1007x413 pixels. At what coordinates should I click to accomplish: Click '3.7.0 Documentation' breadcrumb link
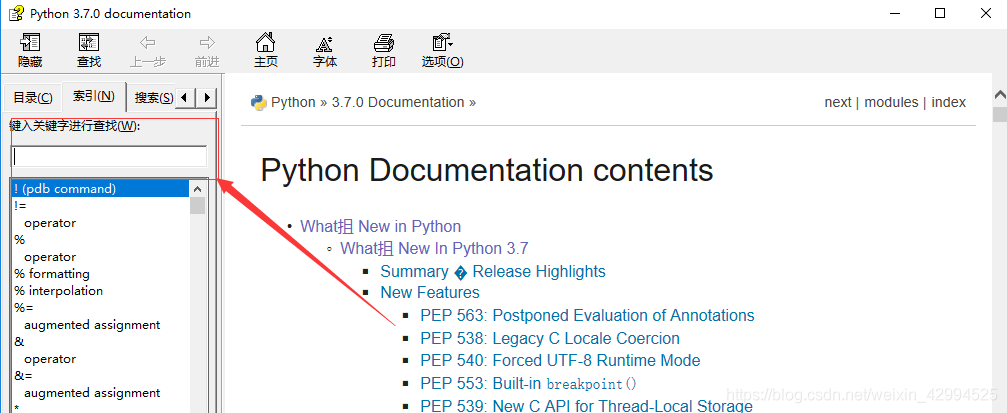pyautogui.click(x=398, y=103)
